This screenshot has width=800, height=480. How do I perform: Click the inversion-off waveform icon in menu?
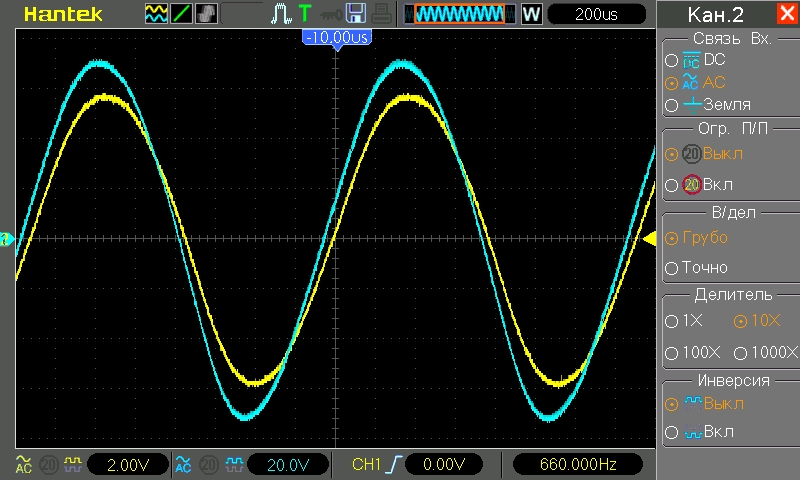click(693, 403)
